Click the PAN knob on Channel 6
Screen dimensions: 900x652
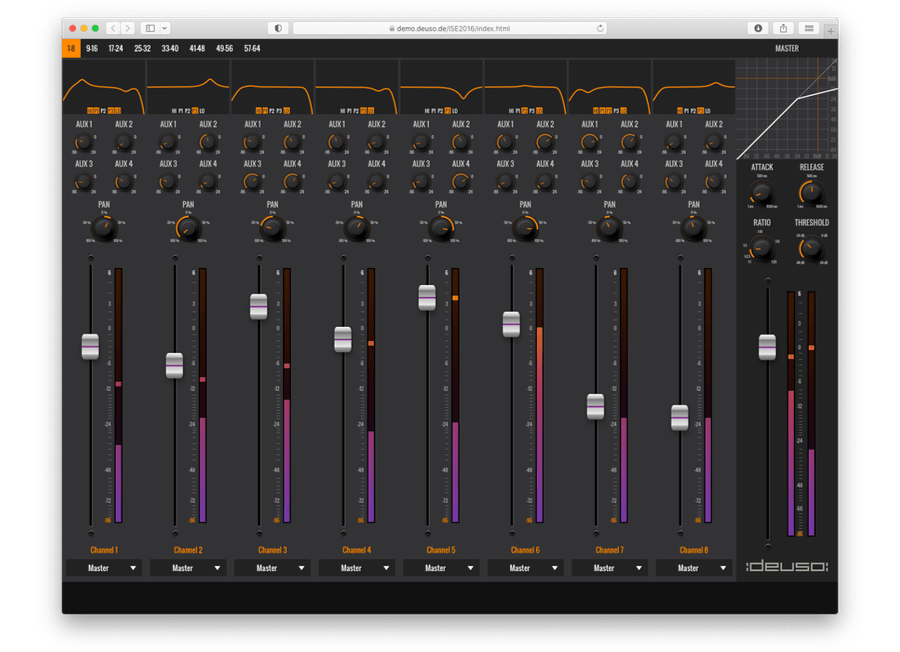tap(525, 228)
